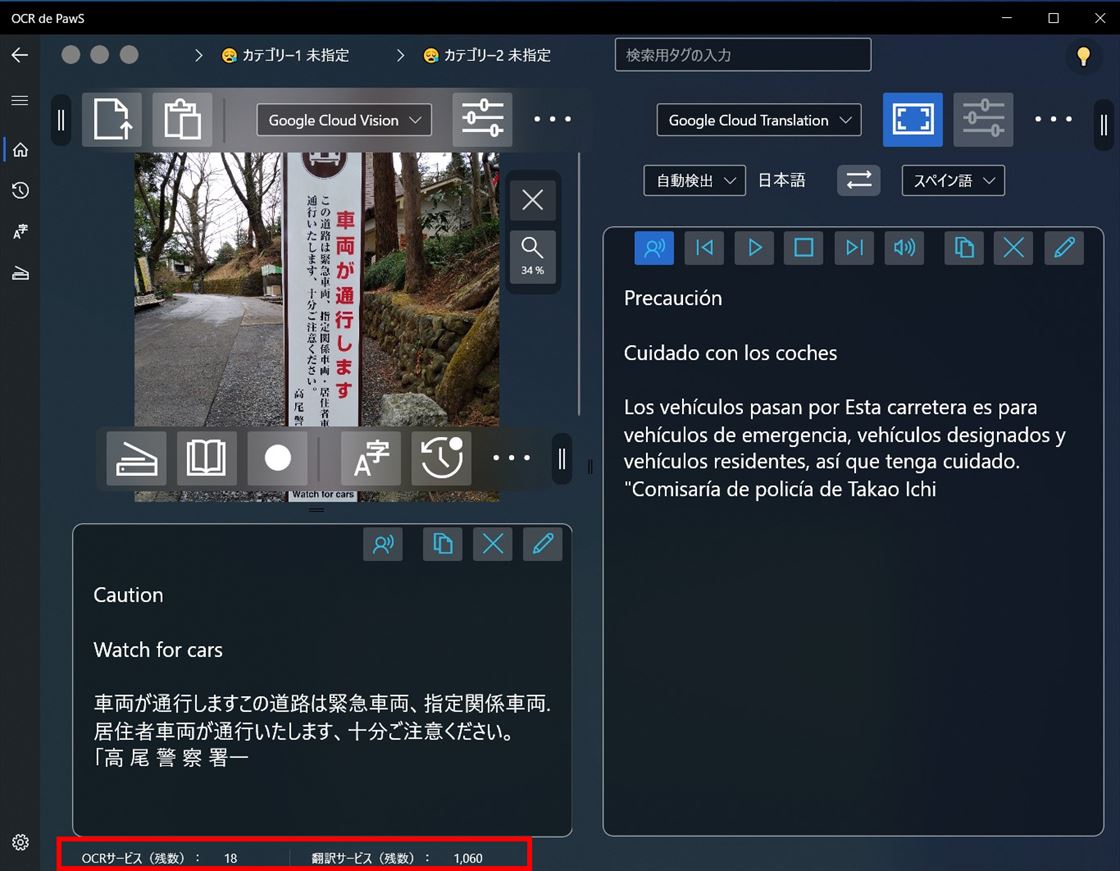Paste image from clipboard icon

182,120
